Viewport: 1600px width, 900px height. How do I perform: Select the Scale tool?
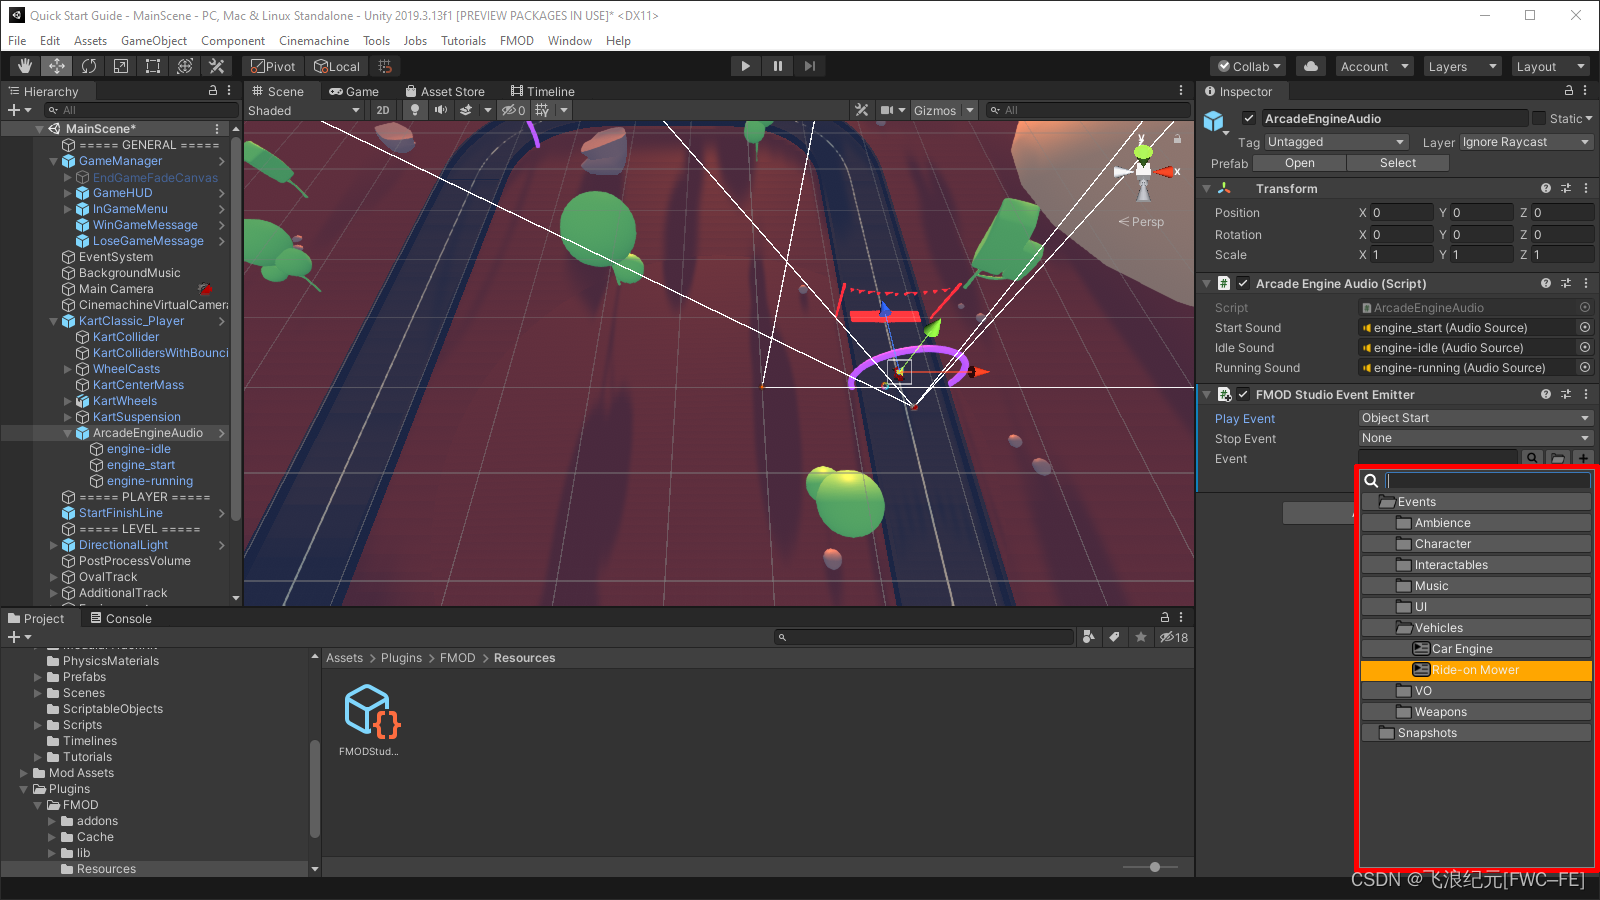(121, 66)
